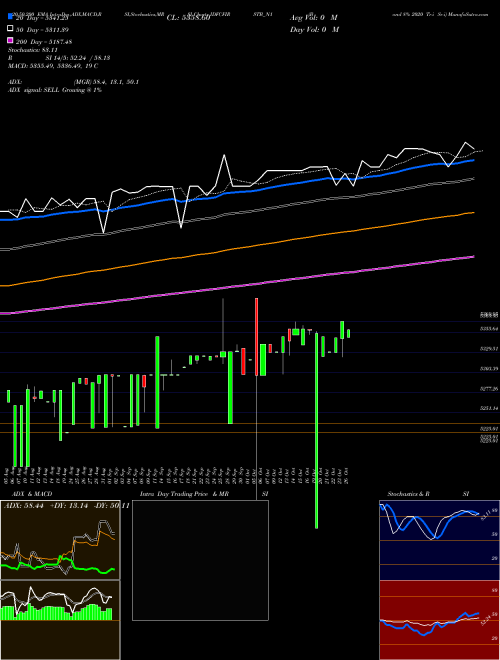Click the tall red candle in early October
This screenshot has height=660, width=500.
click(x=256, y=337)
